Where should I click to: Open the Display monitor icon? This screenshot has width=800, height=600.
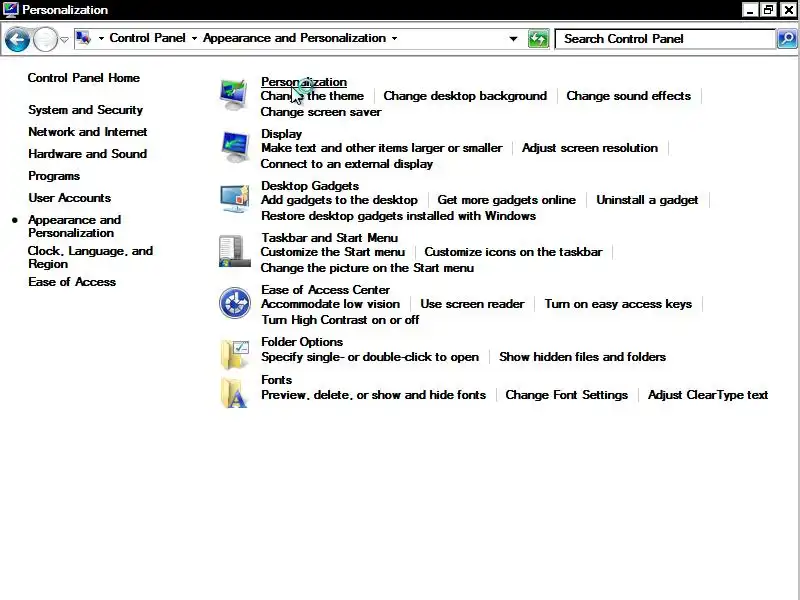[235, 147]
